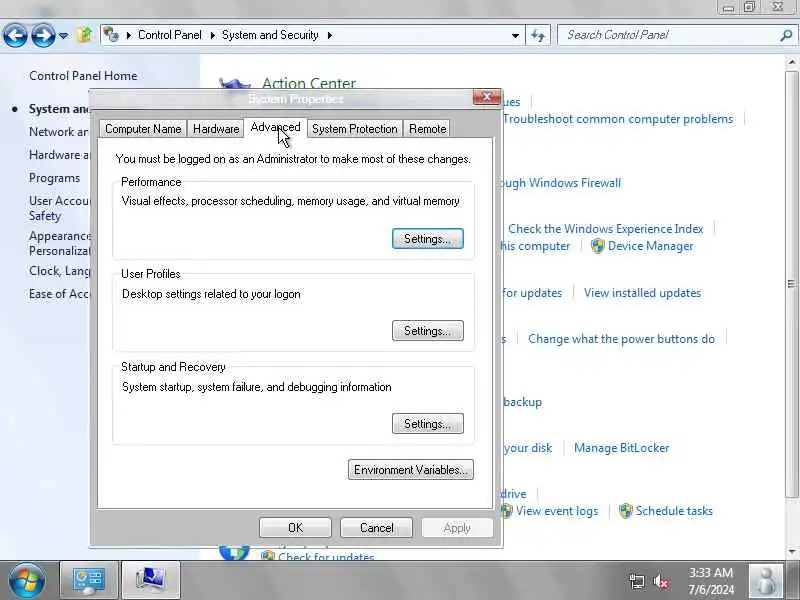The width and height of the screenshot is (800, 600).
Task: Switch to the Computer Name tab
Action: [x=143, y=129]
